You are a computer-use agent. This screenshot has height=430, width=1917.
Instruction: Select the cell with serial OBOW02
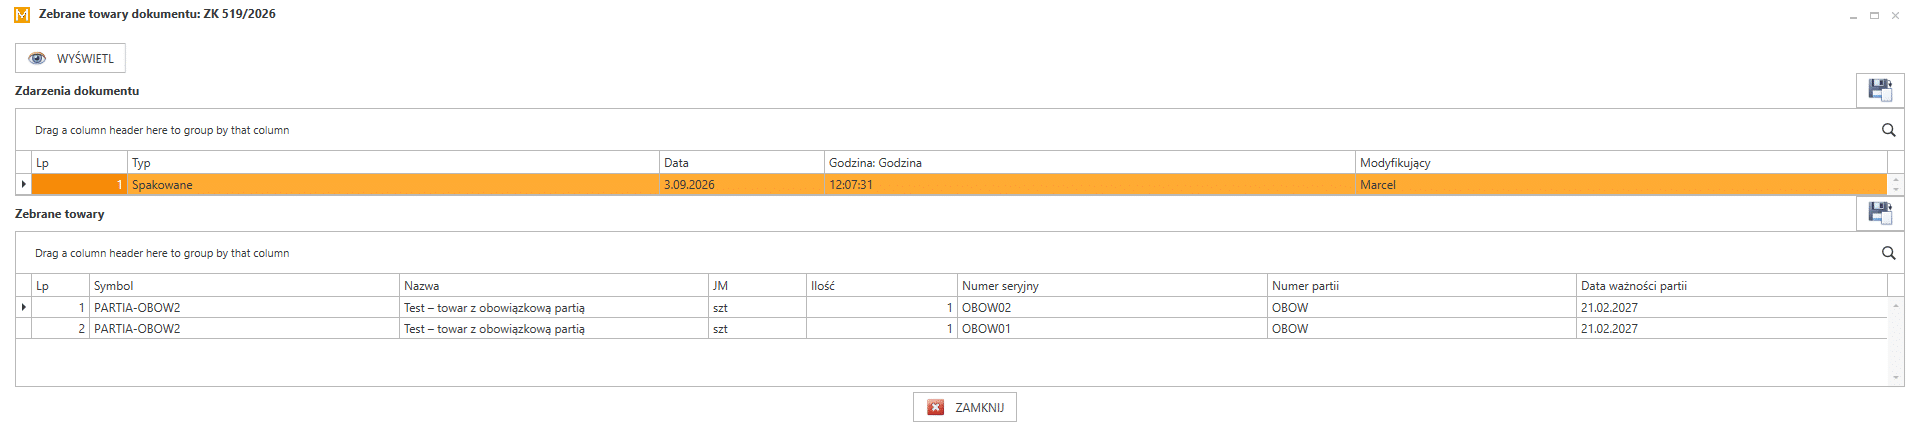coord(1112,307)
